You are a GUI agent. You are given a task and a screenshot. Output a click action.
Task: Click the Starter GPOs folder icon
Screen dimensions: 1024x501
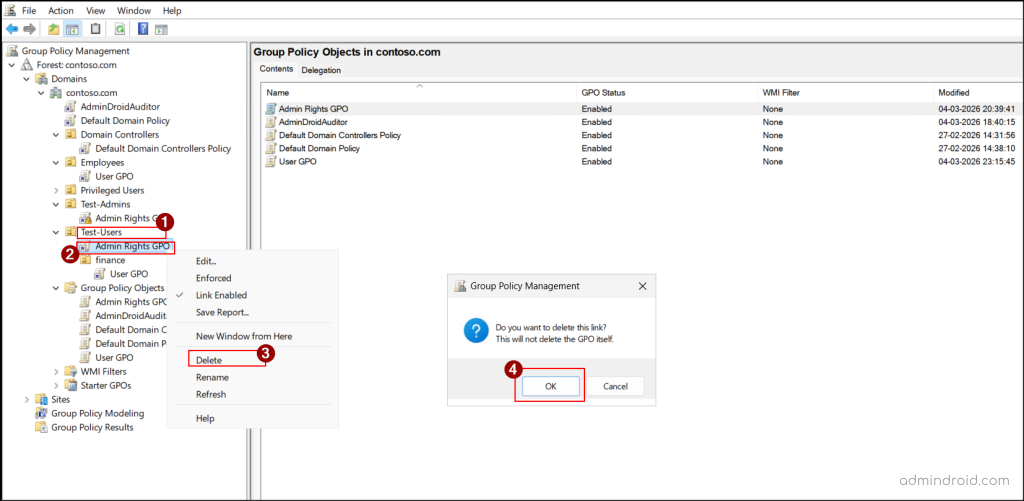(x=71, y=385)
